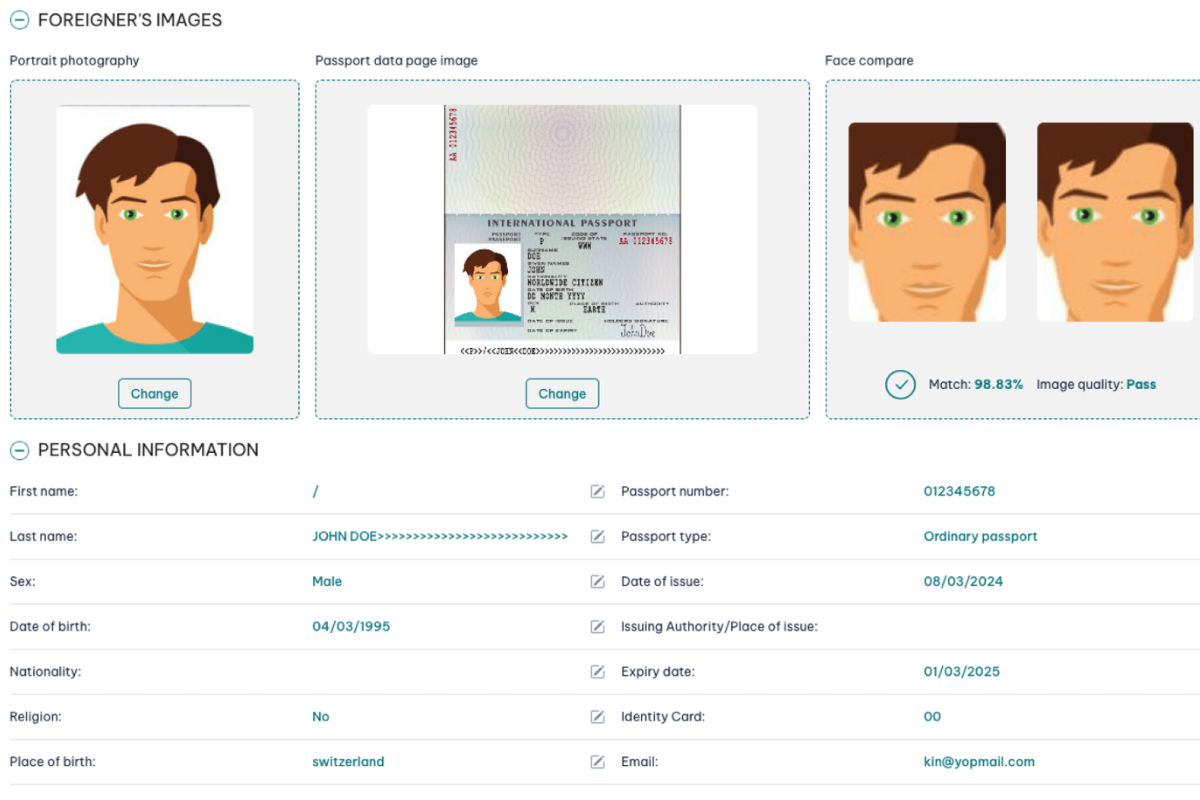This screenshot has height=800, width=1200.
Task: Edit the First name field
Action: [x=598, y=492]
